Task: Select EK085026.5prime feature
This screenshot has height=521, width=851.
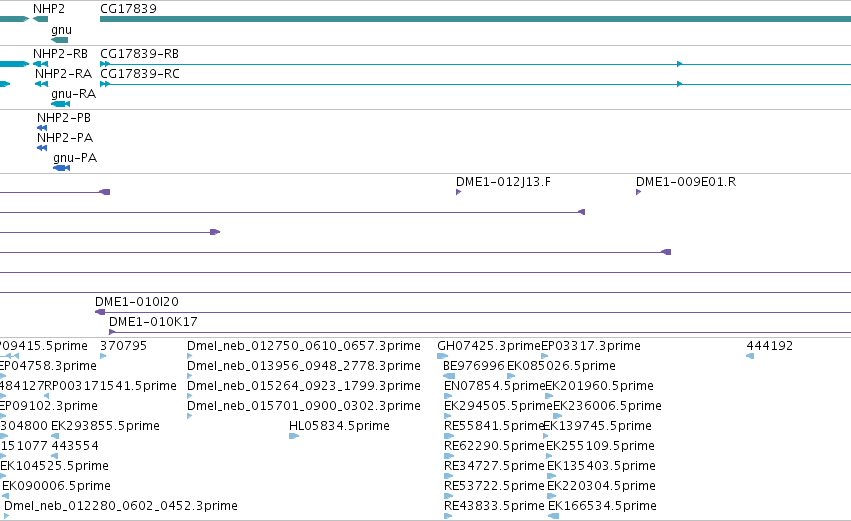Action: pyautogui.click(x=561, y=366)
